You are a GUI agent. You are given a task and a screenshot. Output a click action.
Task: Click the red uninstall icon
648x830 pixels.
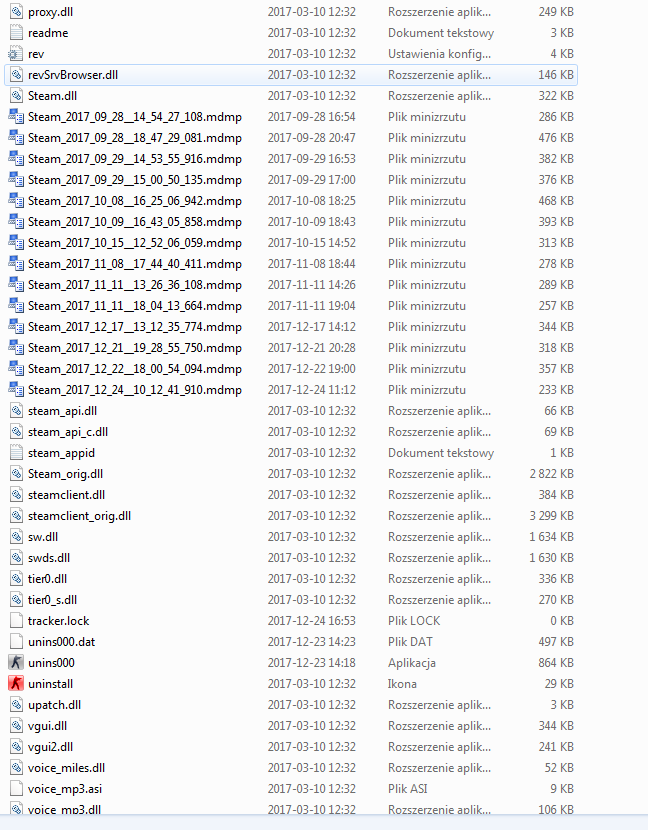[16, 683]
